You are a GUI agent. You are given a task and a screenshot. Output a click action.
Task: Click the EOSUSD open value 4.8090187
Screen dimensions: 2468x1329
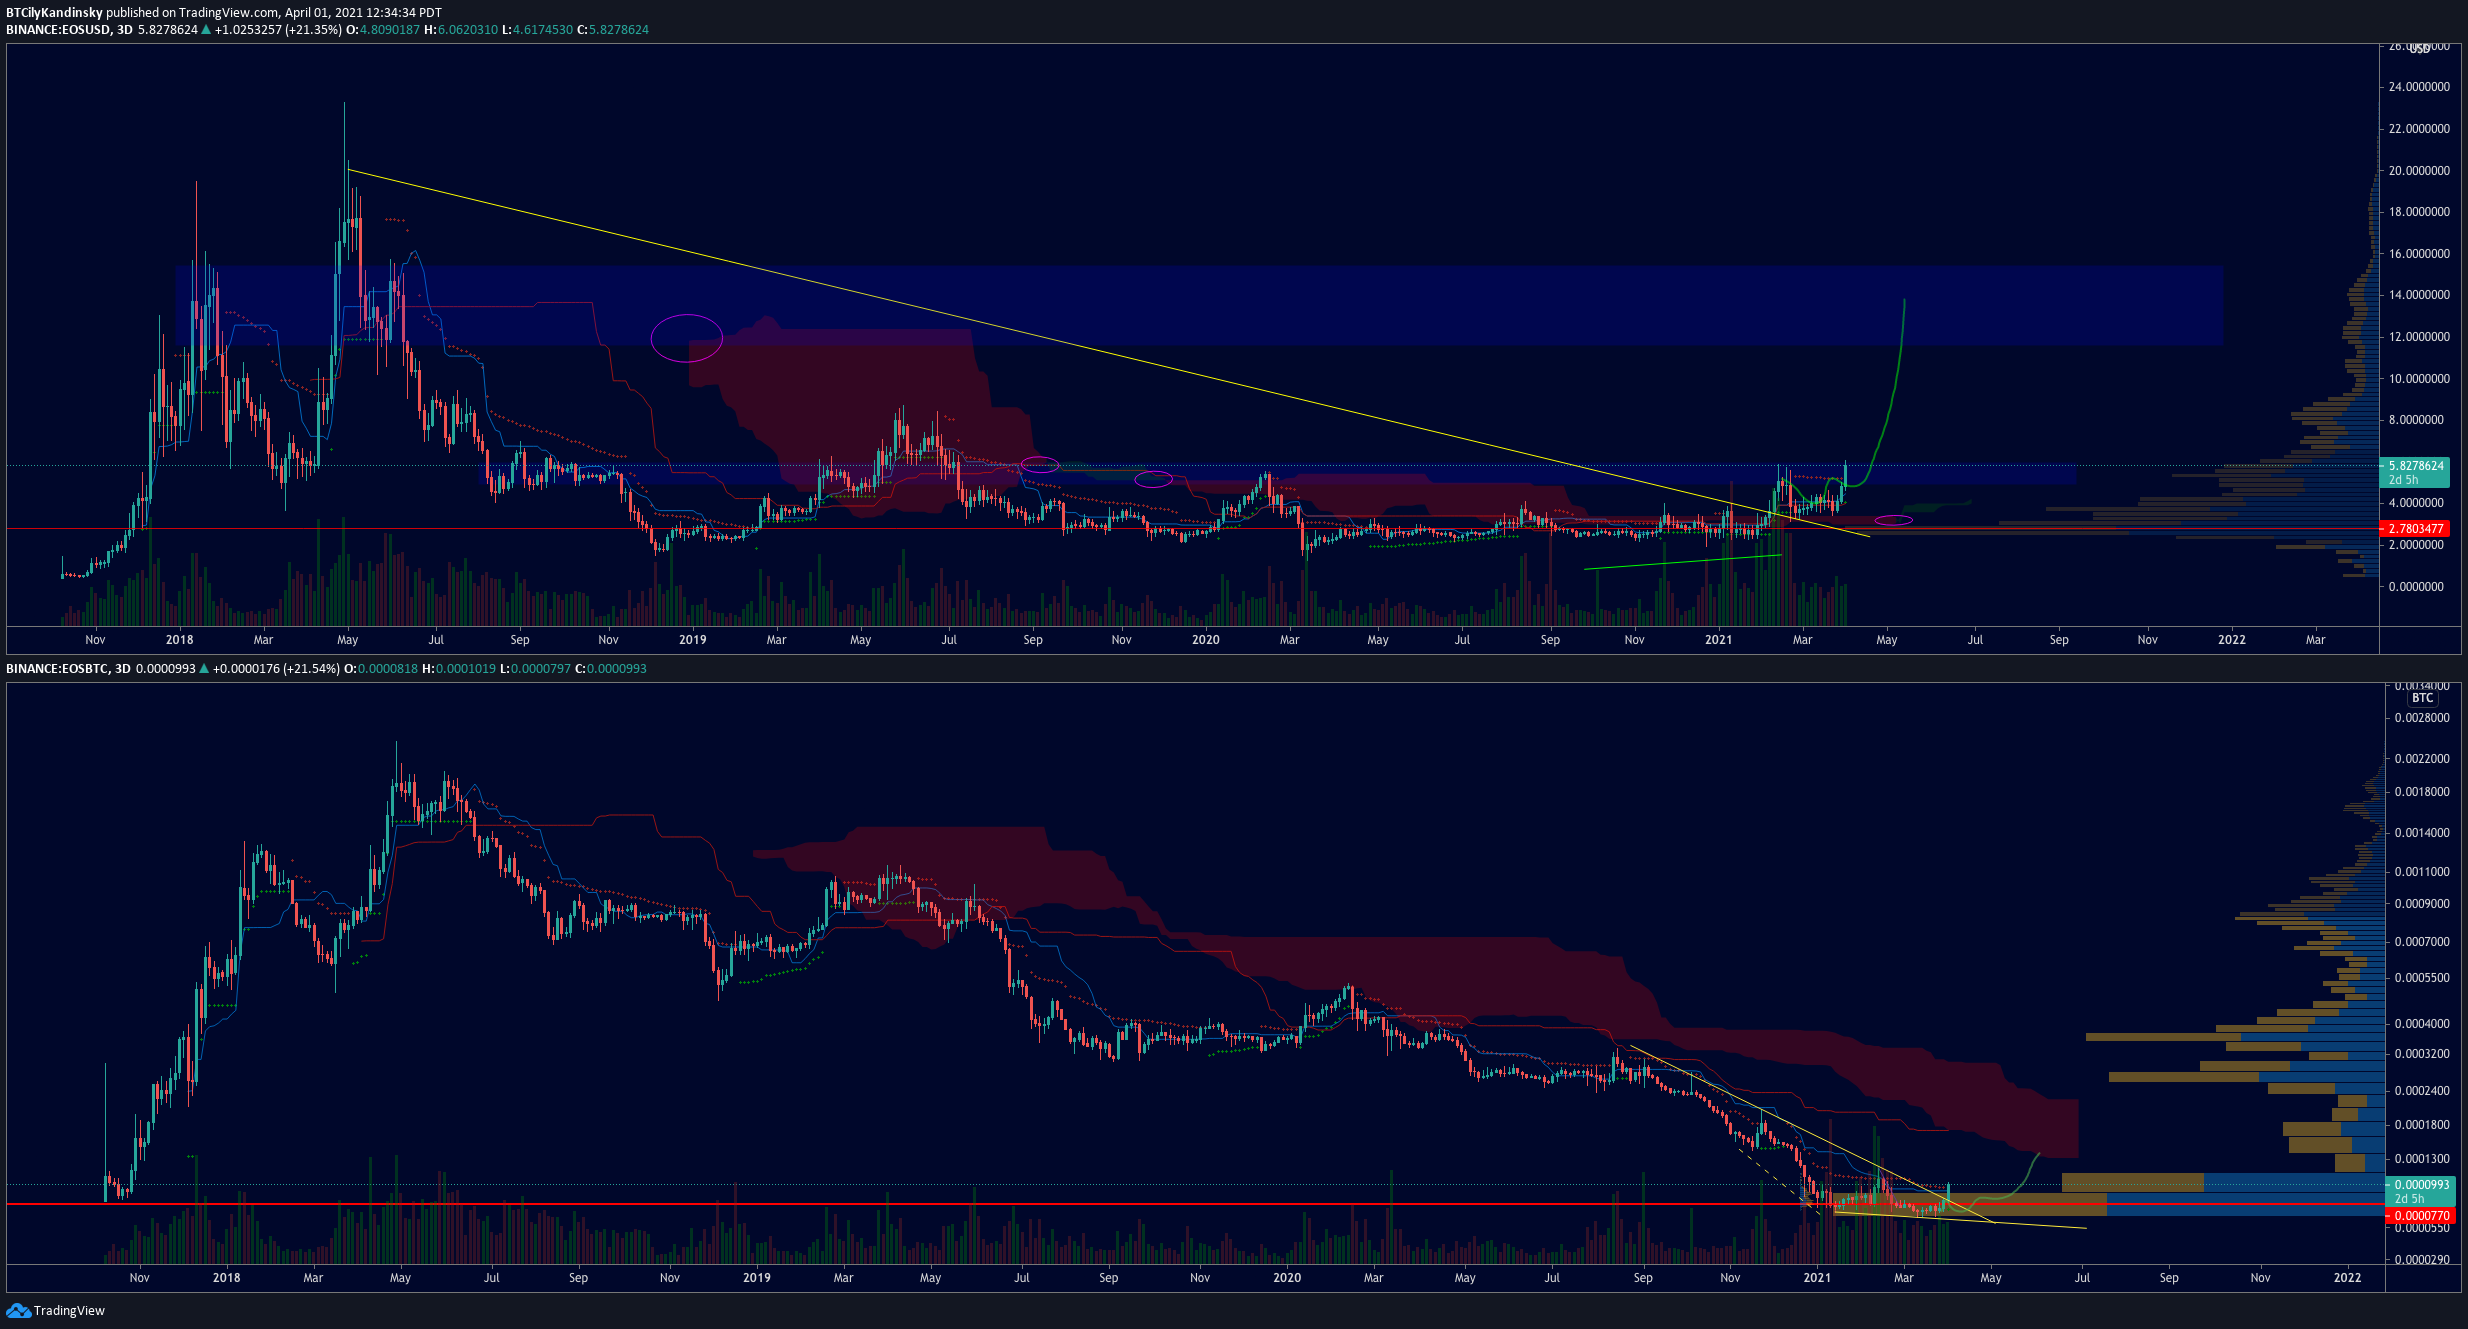coord(389,30)
